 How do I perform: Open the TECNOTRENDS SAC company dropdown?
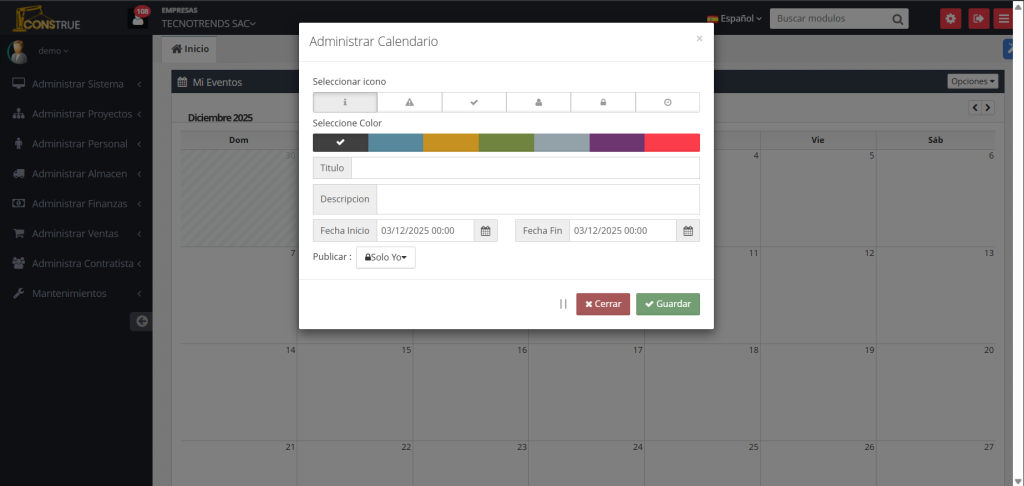(209, 23)
